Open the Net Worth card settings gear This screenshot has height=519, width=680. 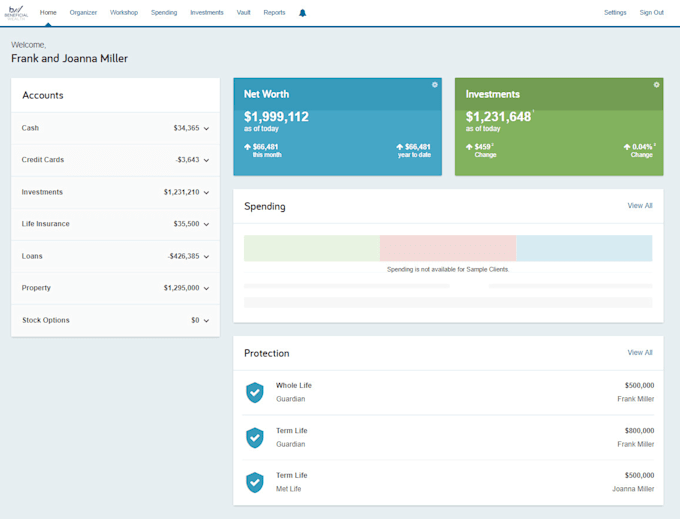point(435,85)
